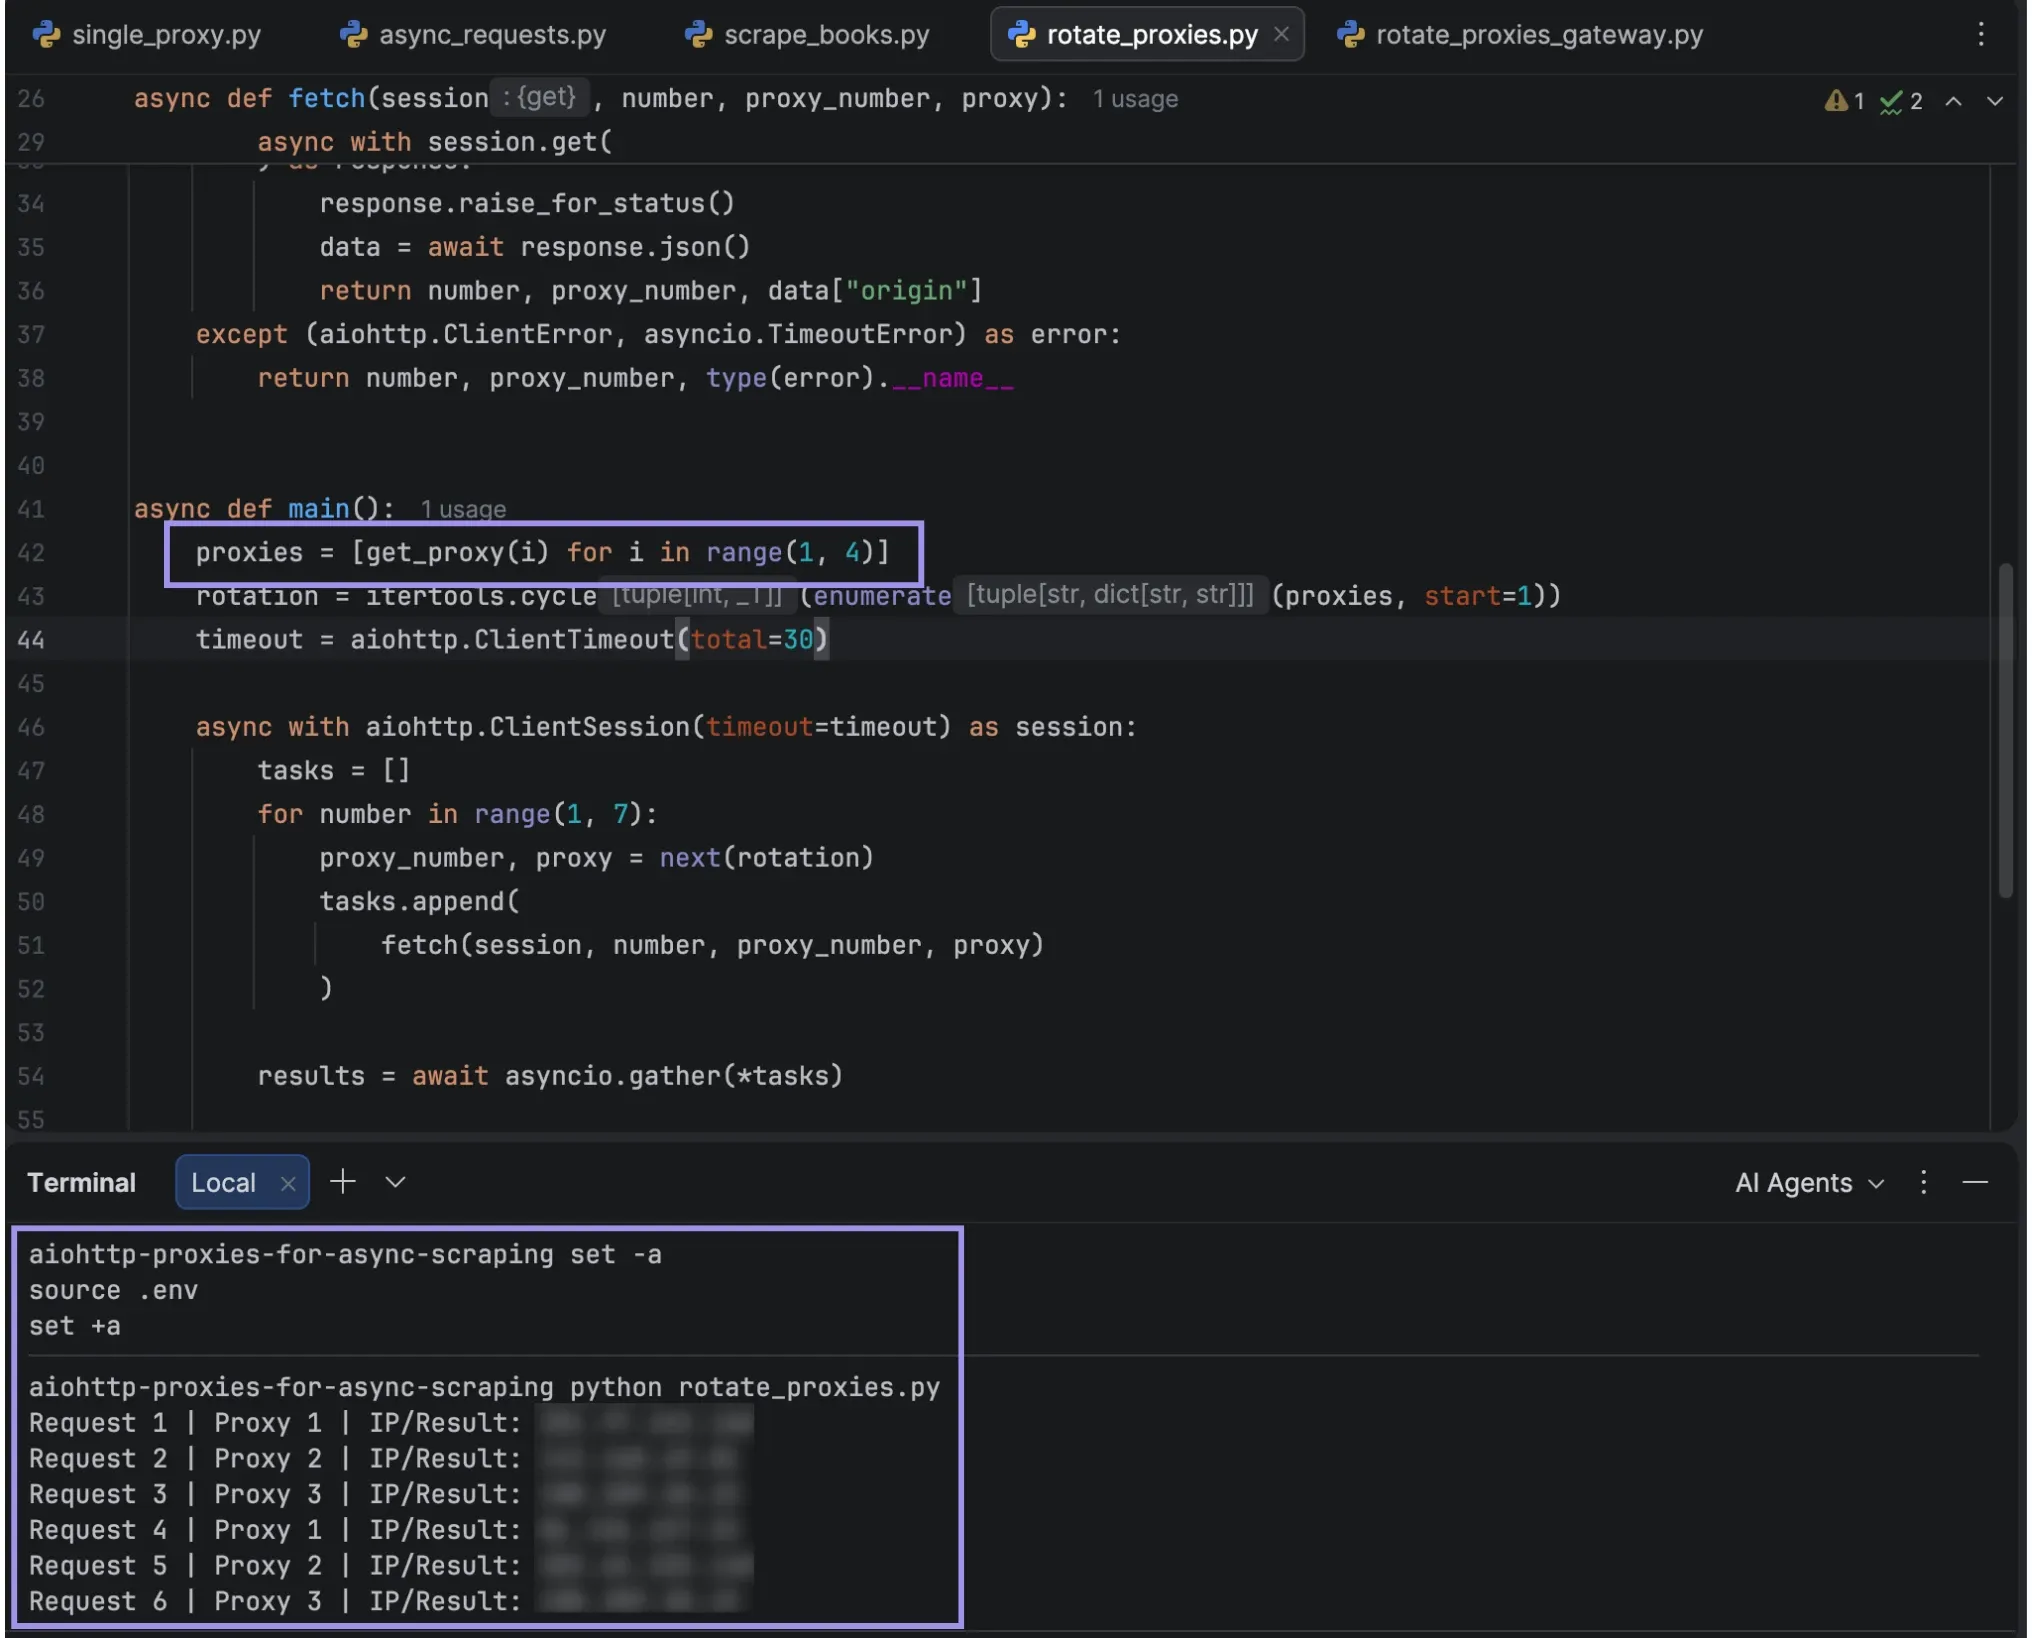The height and width of the screenshot is (1638, 2032).
Task: Click the Terminal panel title
Action: point(81,1183)
